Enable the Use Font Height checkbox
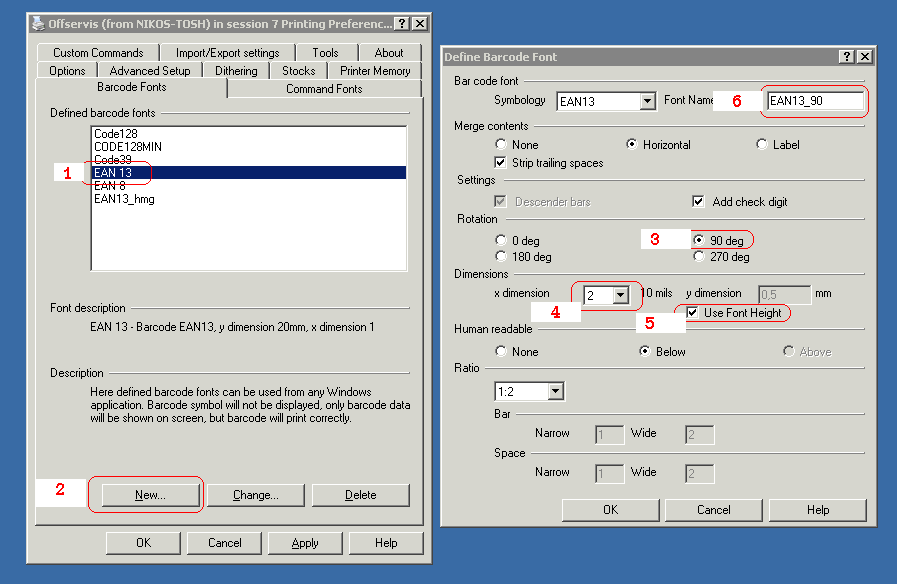 point(693,313)
